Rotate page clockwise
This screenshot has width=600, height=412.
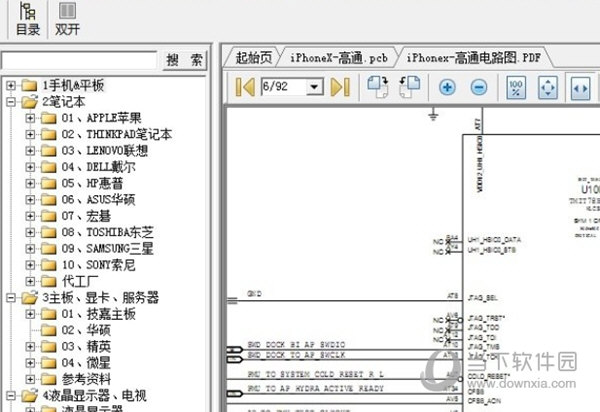click(x=377, y=88)
